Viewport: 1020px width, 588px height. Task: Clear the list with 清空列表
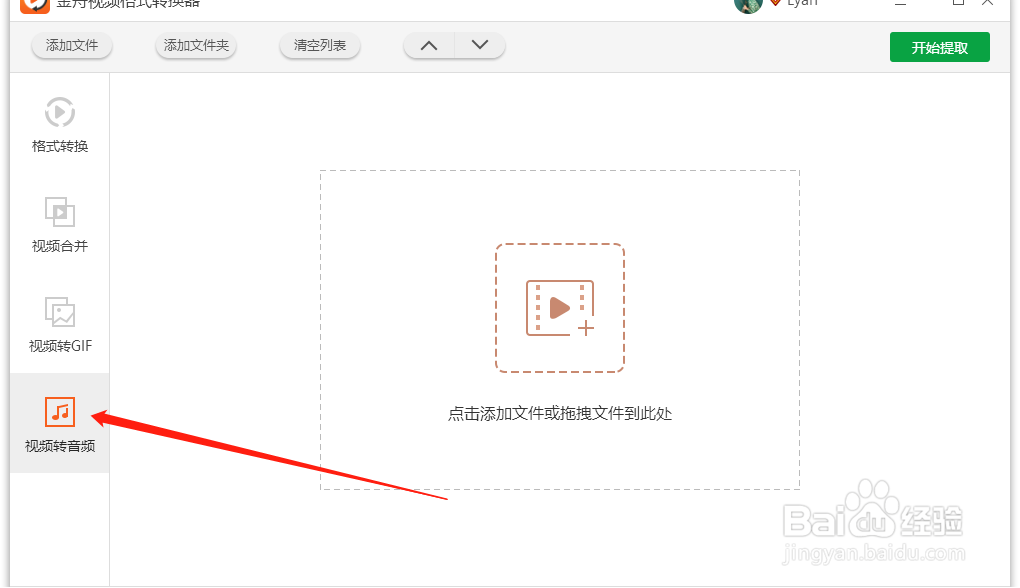(x=319, y=46)
